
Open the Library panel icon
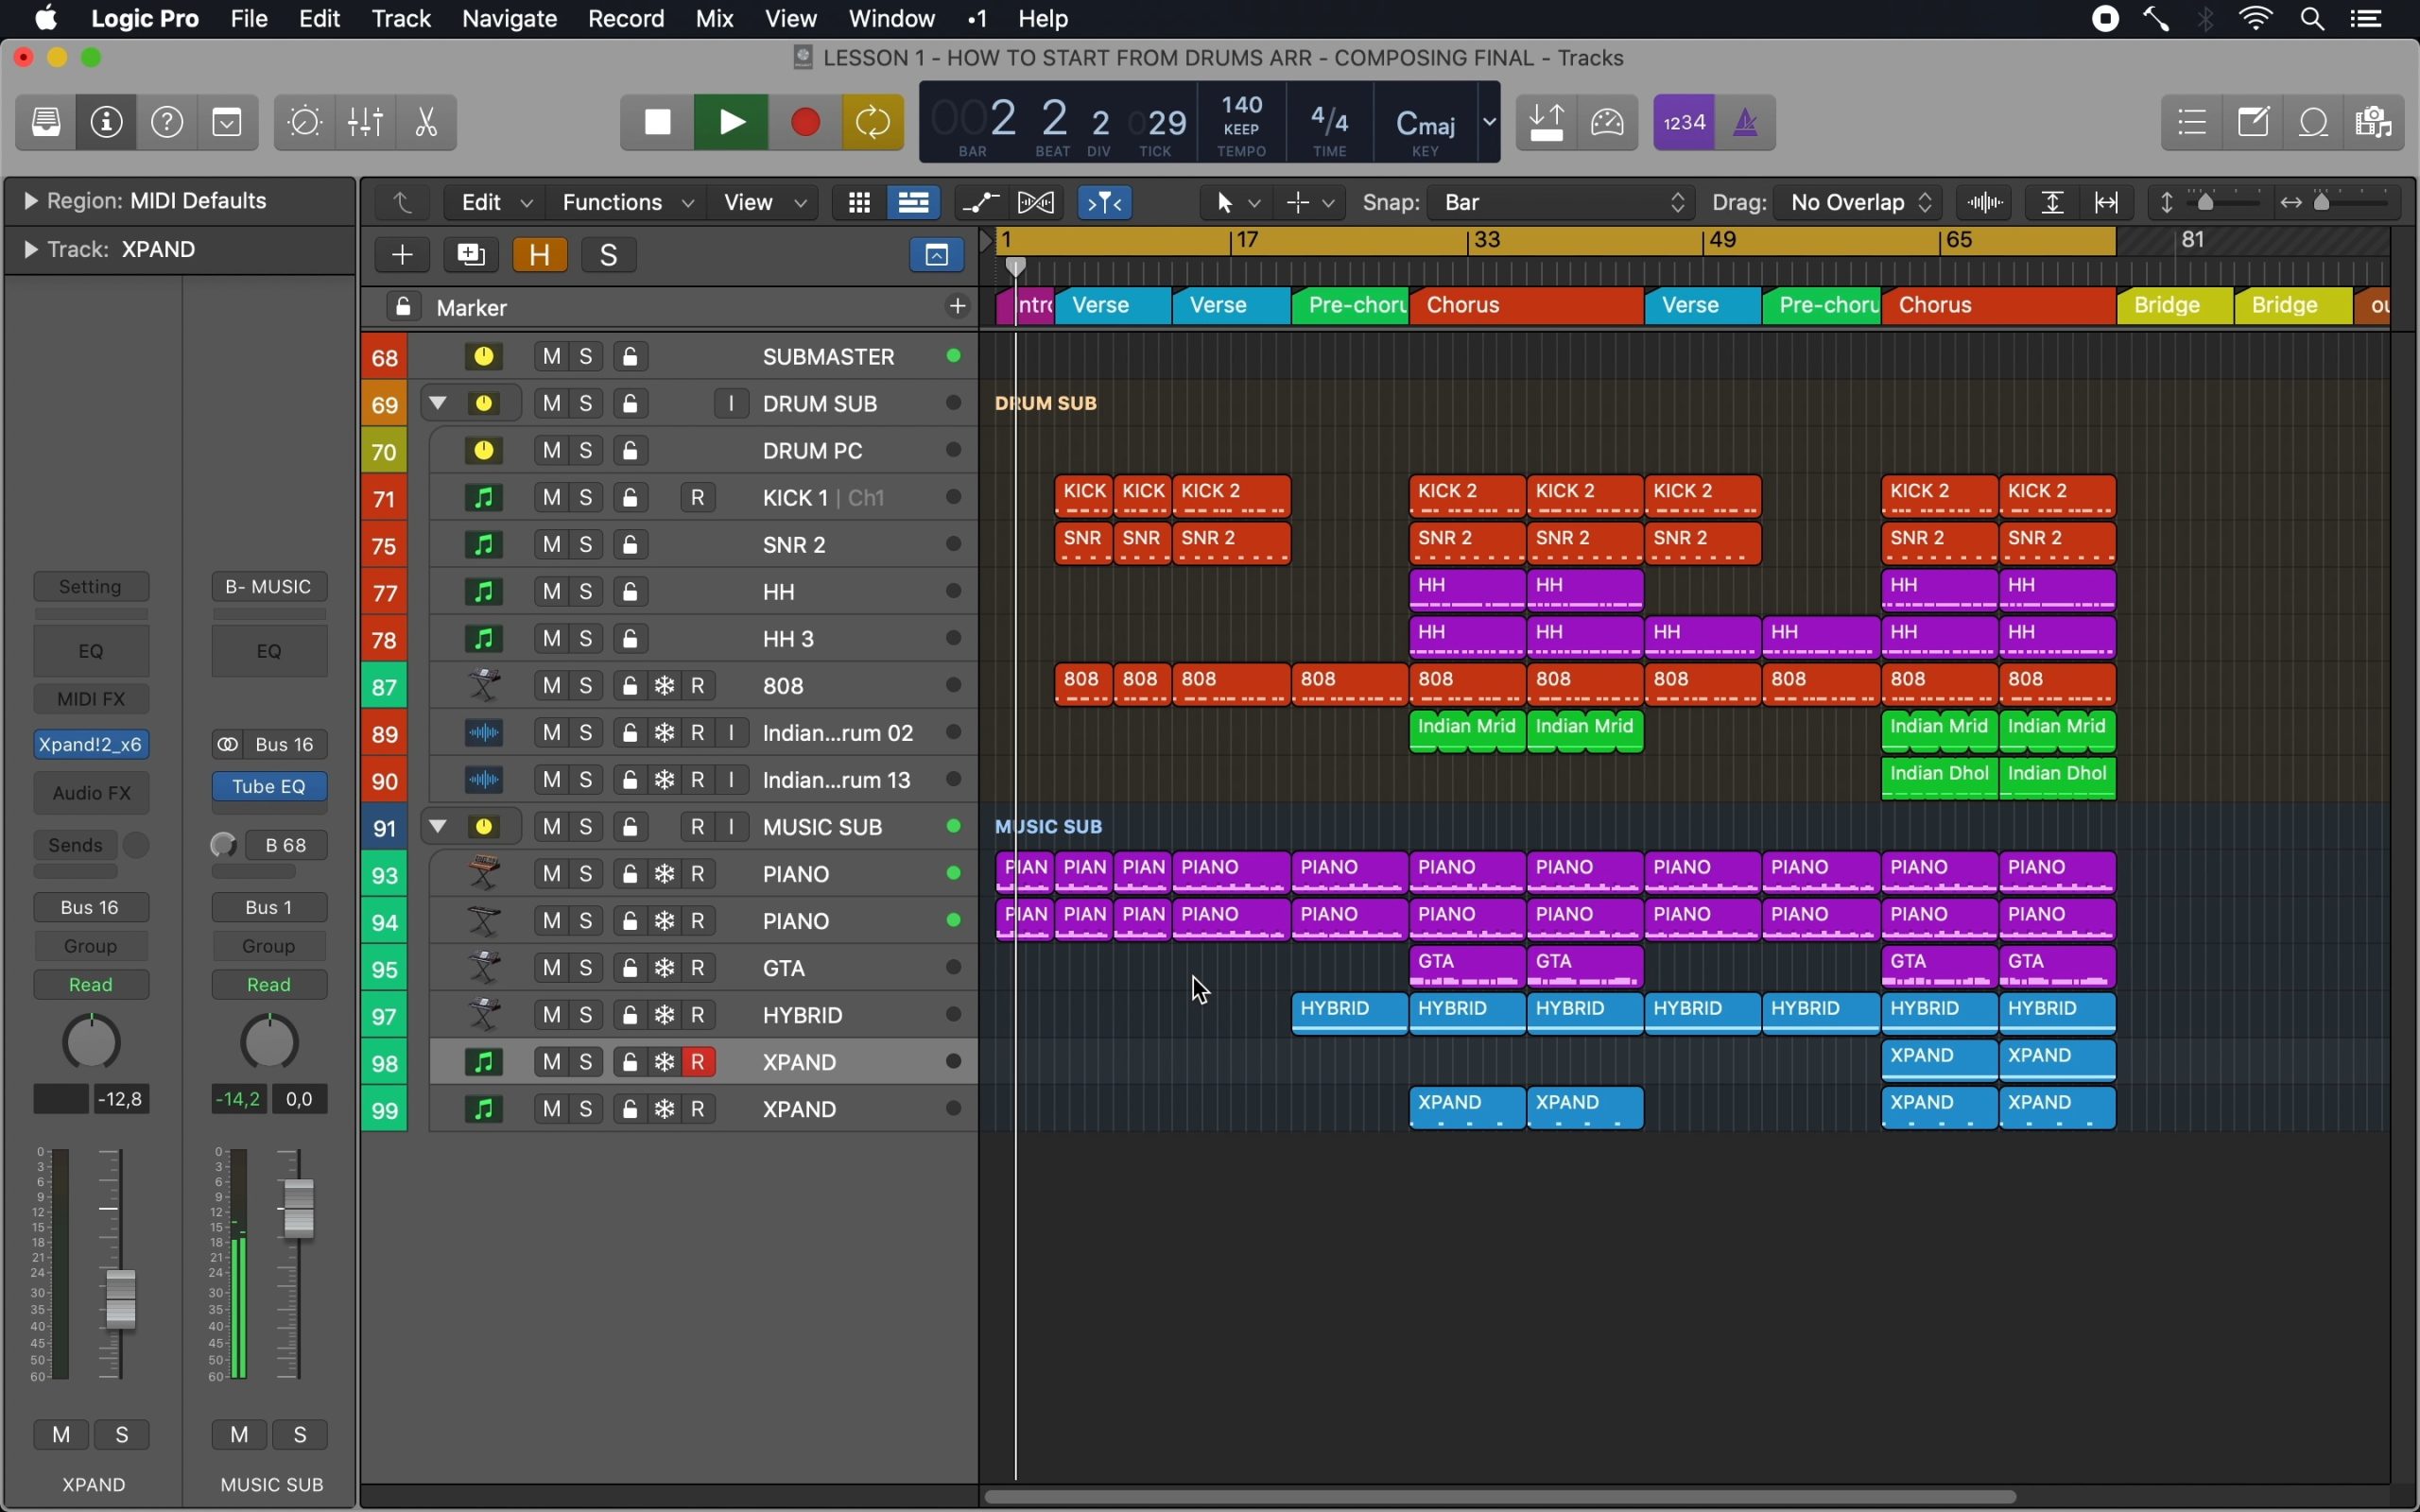pos(46,123)
